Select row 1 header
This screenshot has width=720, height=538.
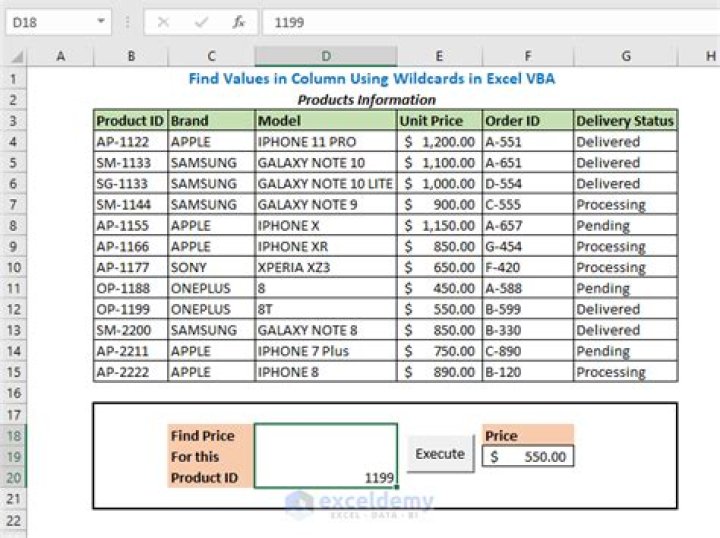[13, 79]
